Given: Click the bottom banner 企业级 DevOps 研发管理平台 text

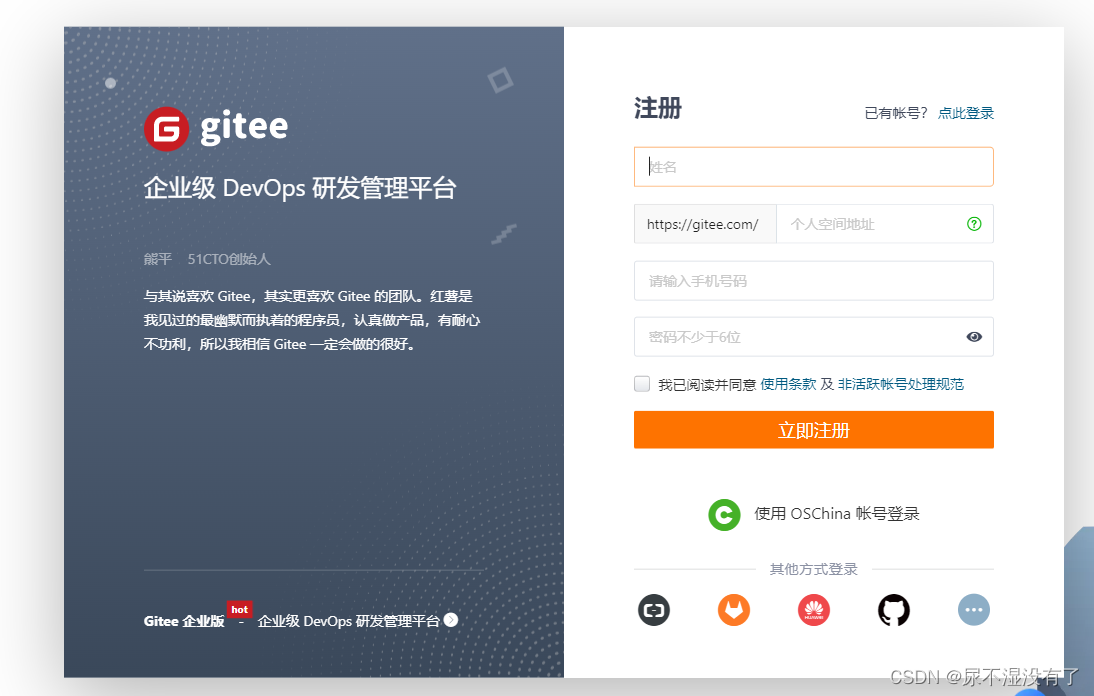Looking at the screenshot, I should pyautogui.click(x=349, y=621).
